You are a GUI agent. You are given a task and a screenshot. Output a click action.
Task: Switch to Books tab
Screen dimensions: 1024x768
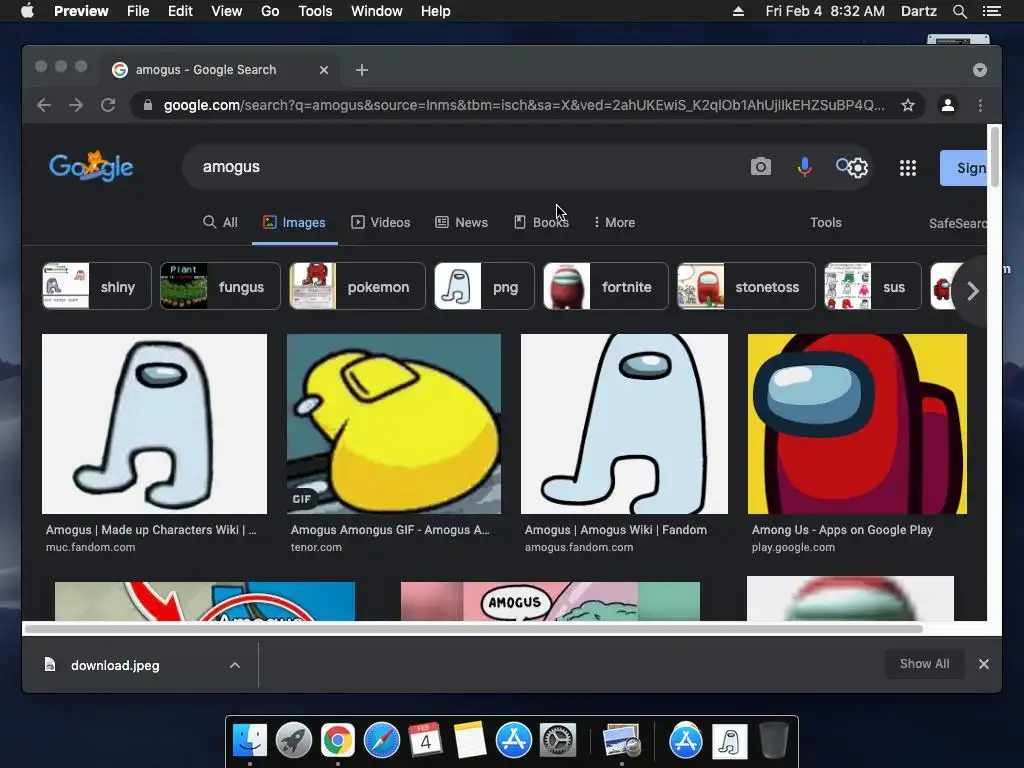tap(541, 223)
